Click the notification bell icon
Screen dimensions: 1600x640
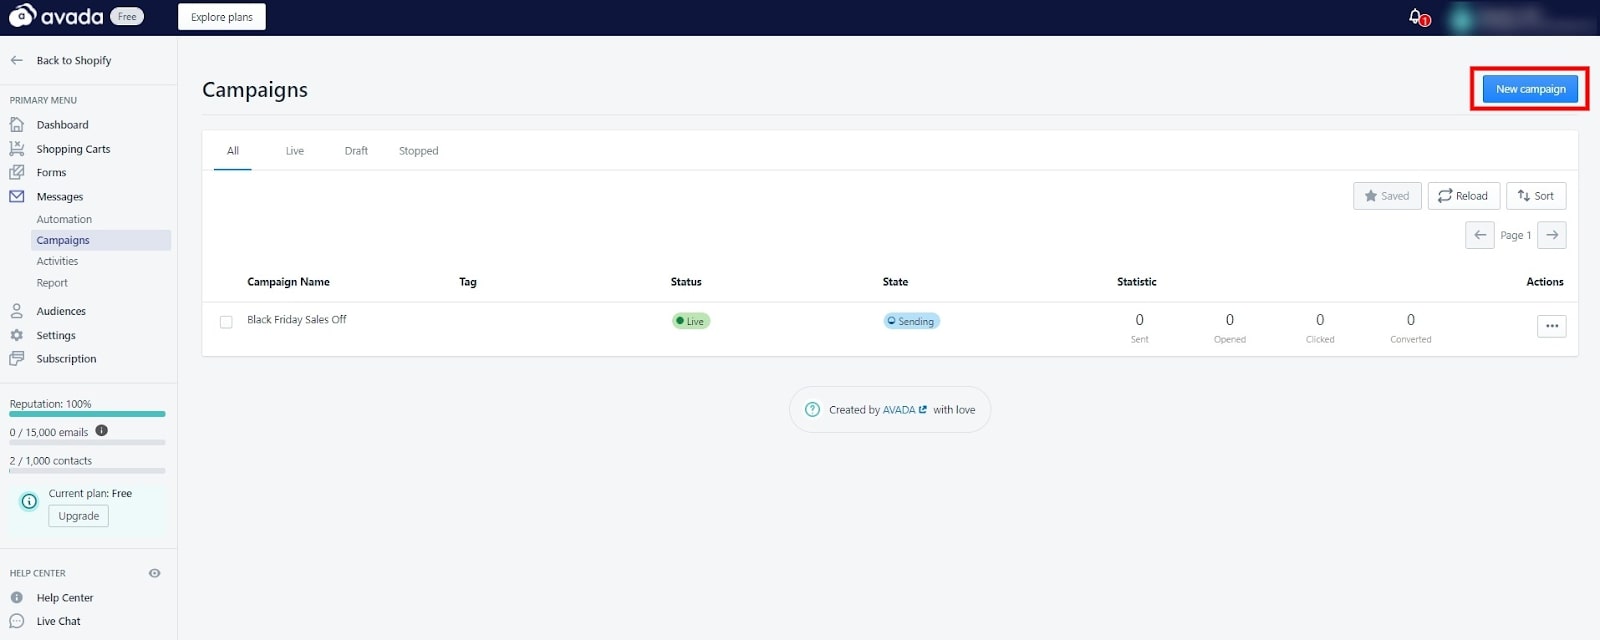click(1416, 17)
